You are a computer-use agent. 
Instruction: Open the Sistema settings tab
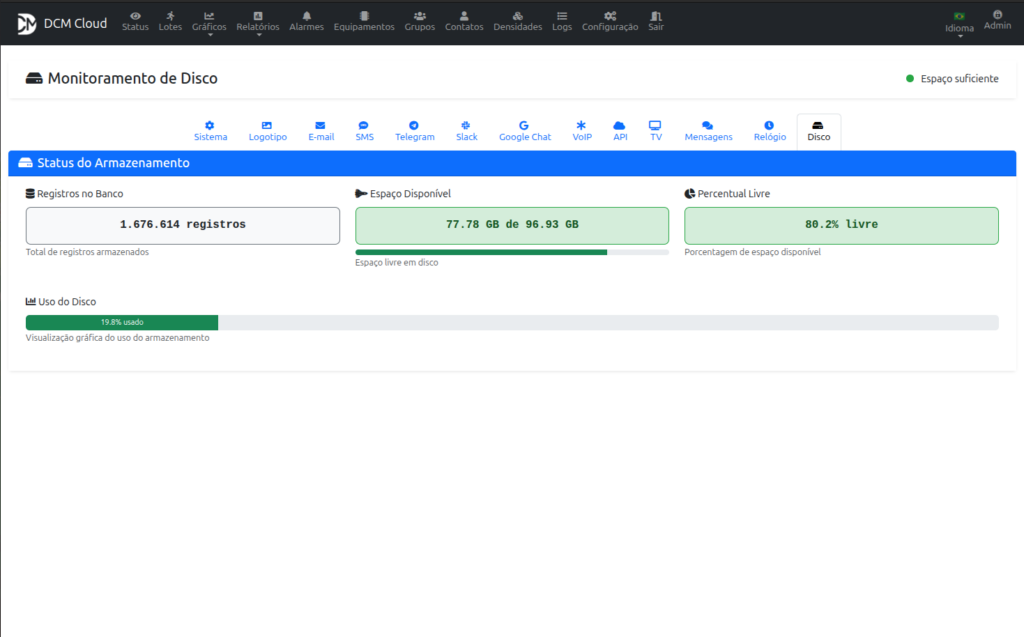[x=210, y=131]
